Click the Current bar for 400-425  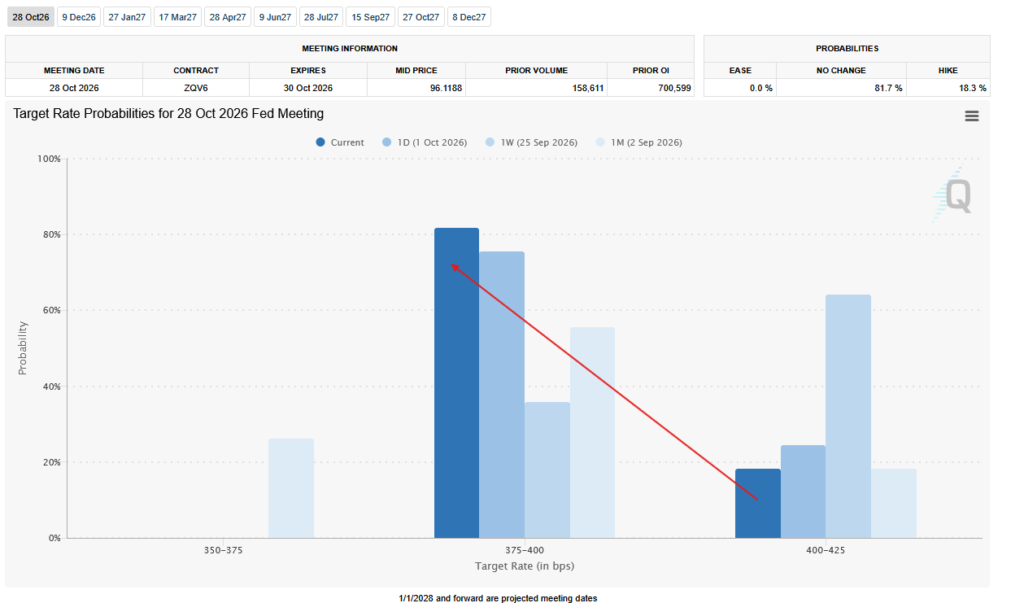(x=758, y=503)
